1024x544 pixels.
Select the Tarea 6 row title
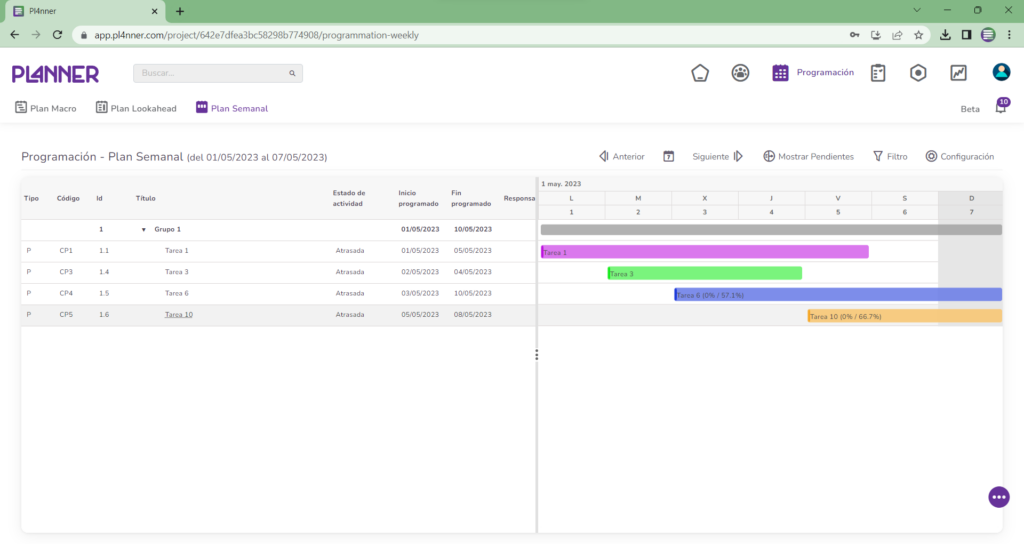(x=176, y=293)
